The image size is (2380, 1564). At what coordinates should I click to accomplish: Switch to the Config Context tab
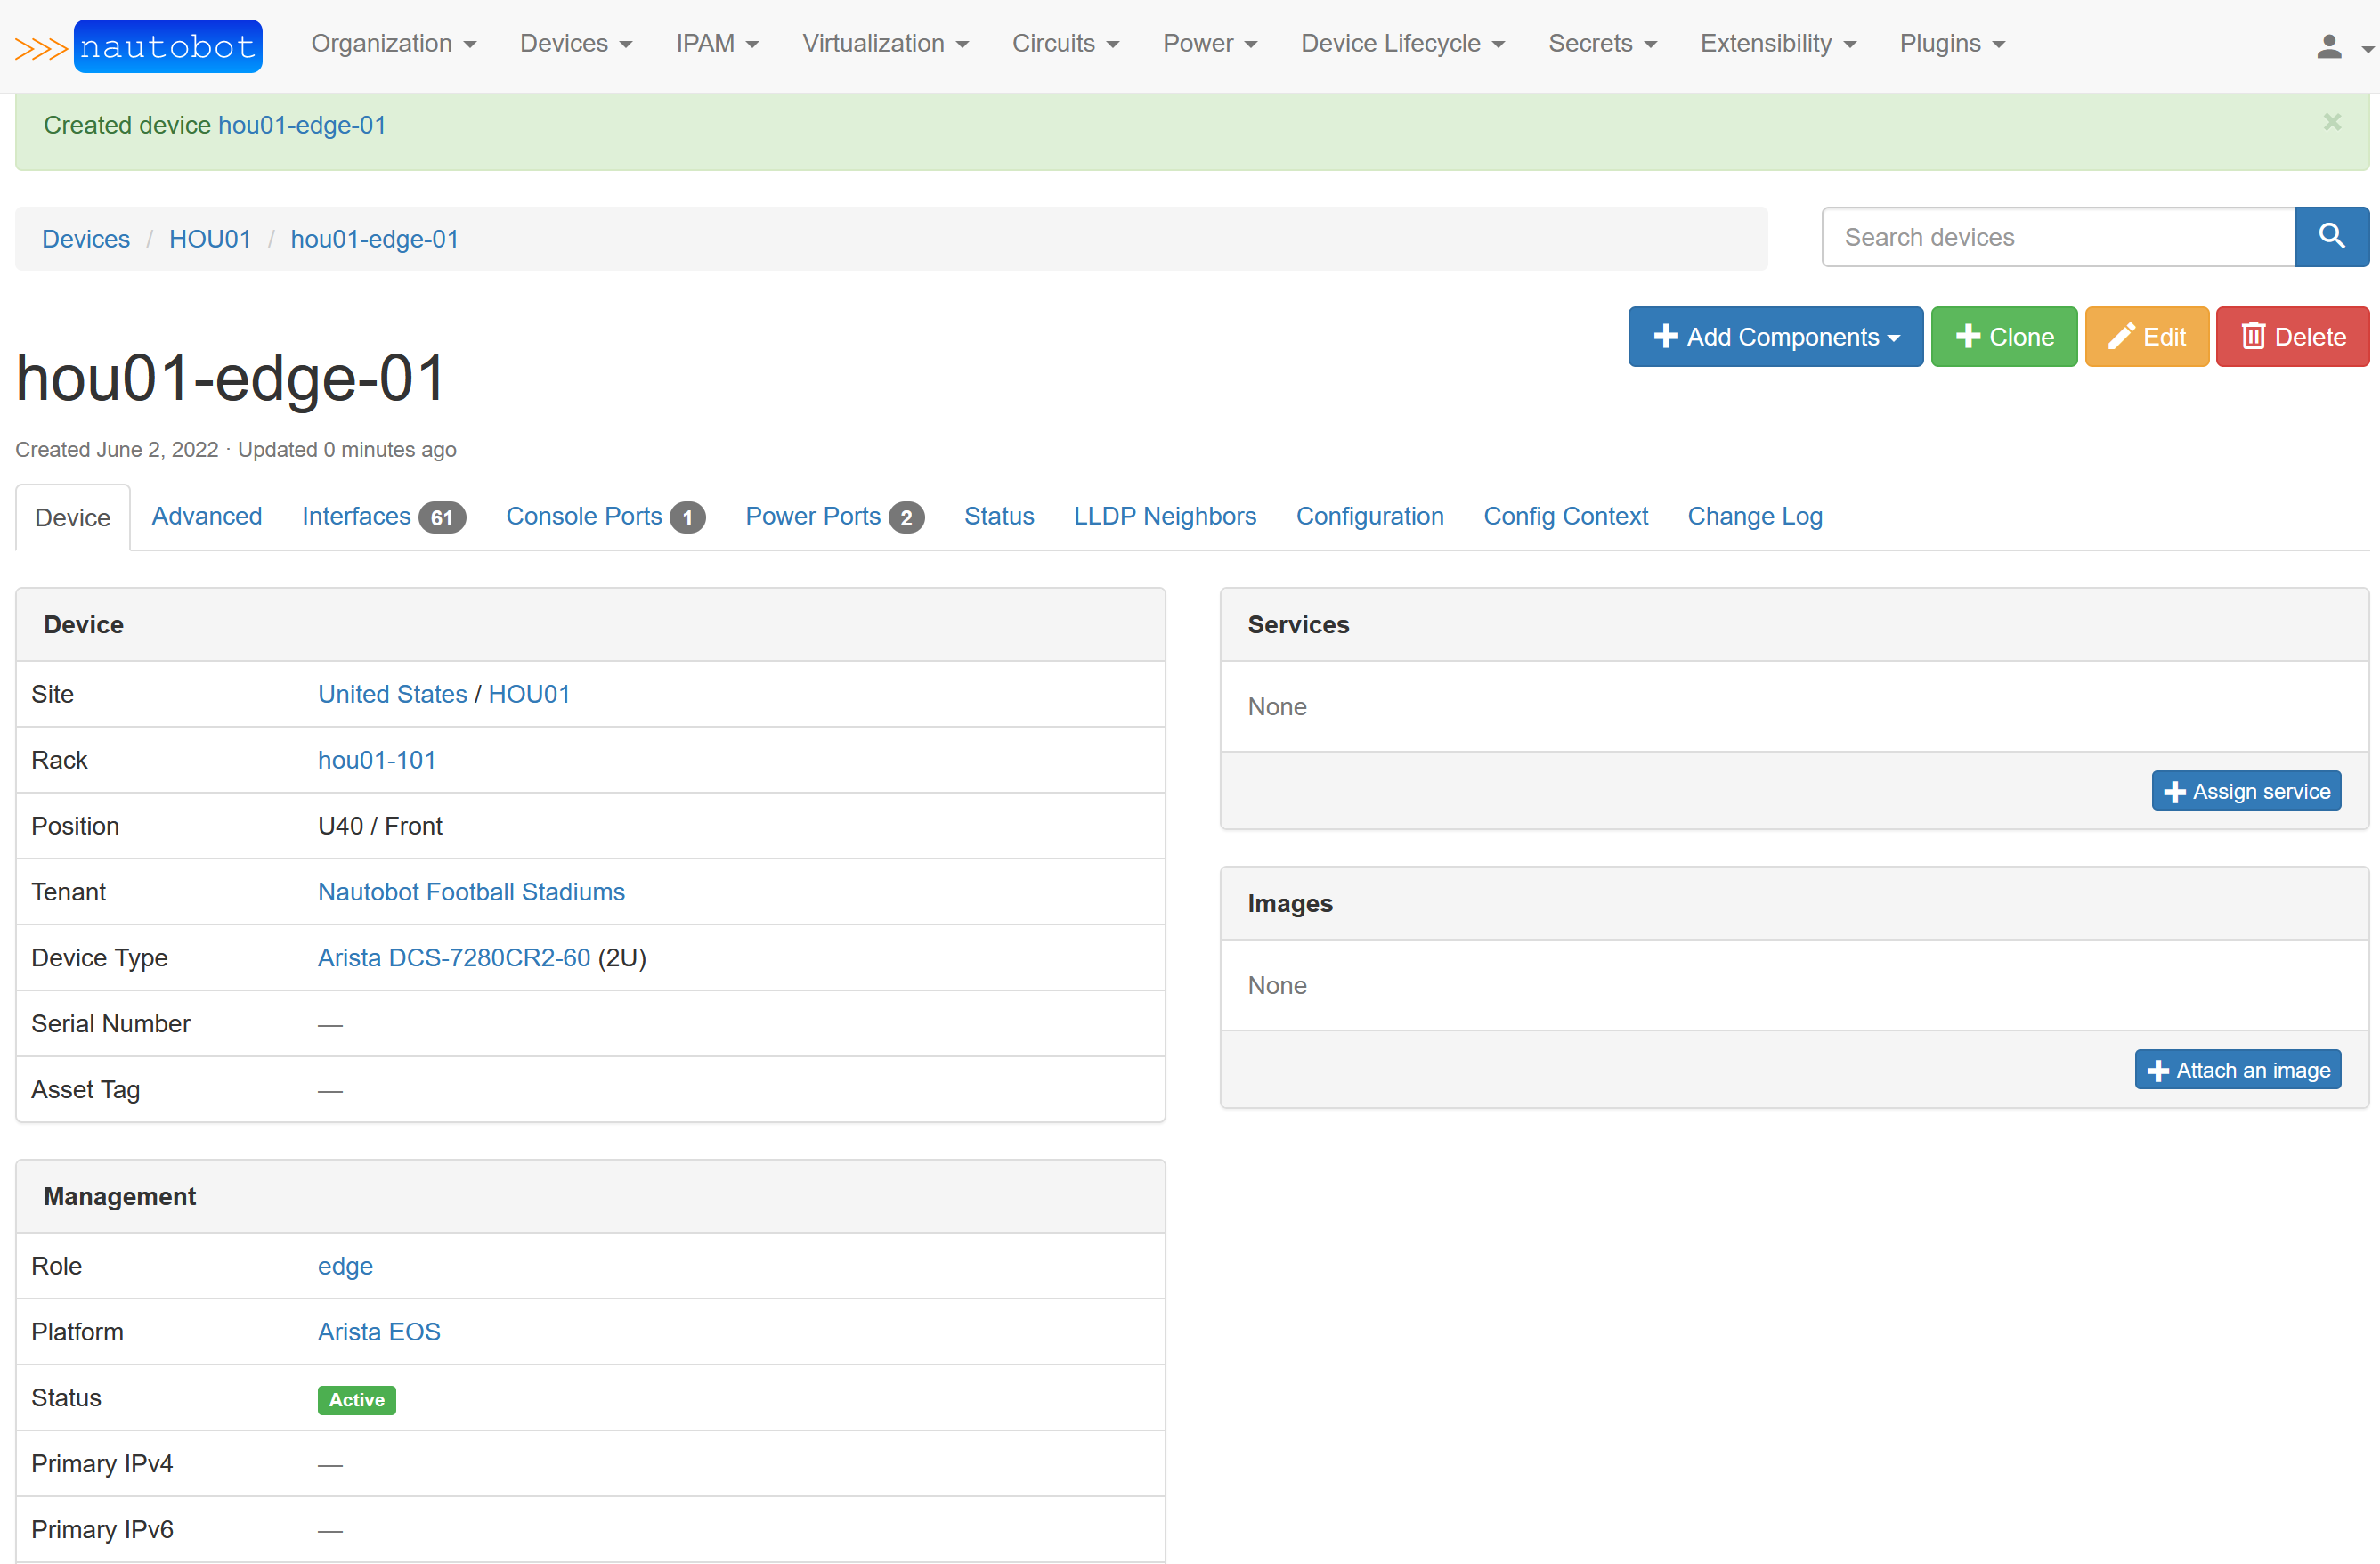(x=1565, y=516)
